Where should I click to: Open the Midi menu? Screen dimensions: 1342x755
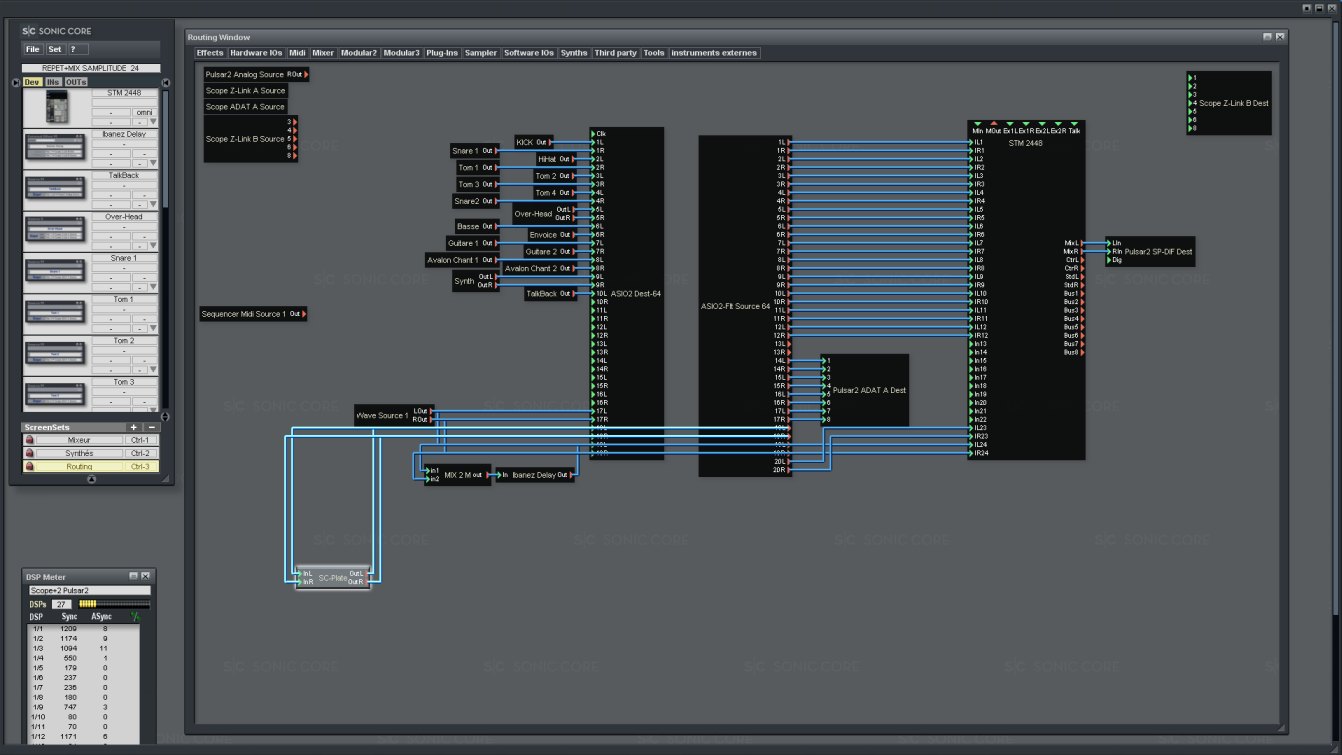[x=298, y=53]
